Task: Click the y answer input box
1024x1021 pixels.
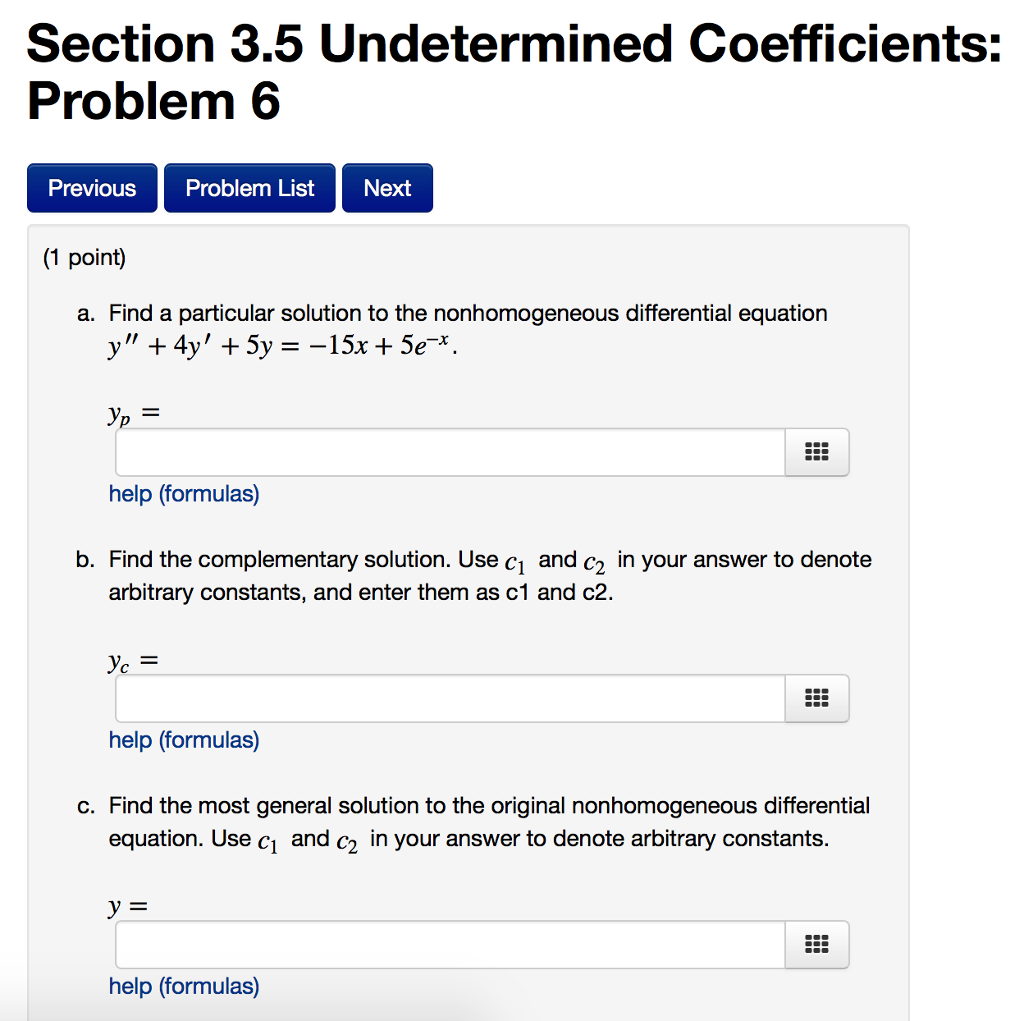Action: tap(448, 944)
